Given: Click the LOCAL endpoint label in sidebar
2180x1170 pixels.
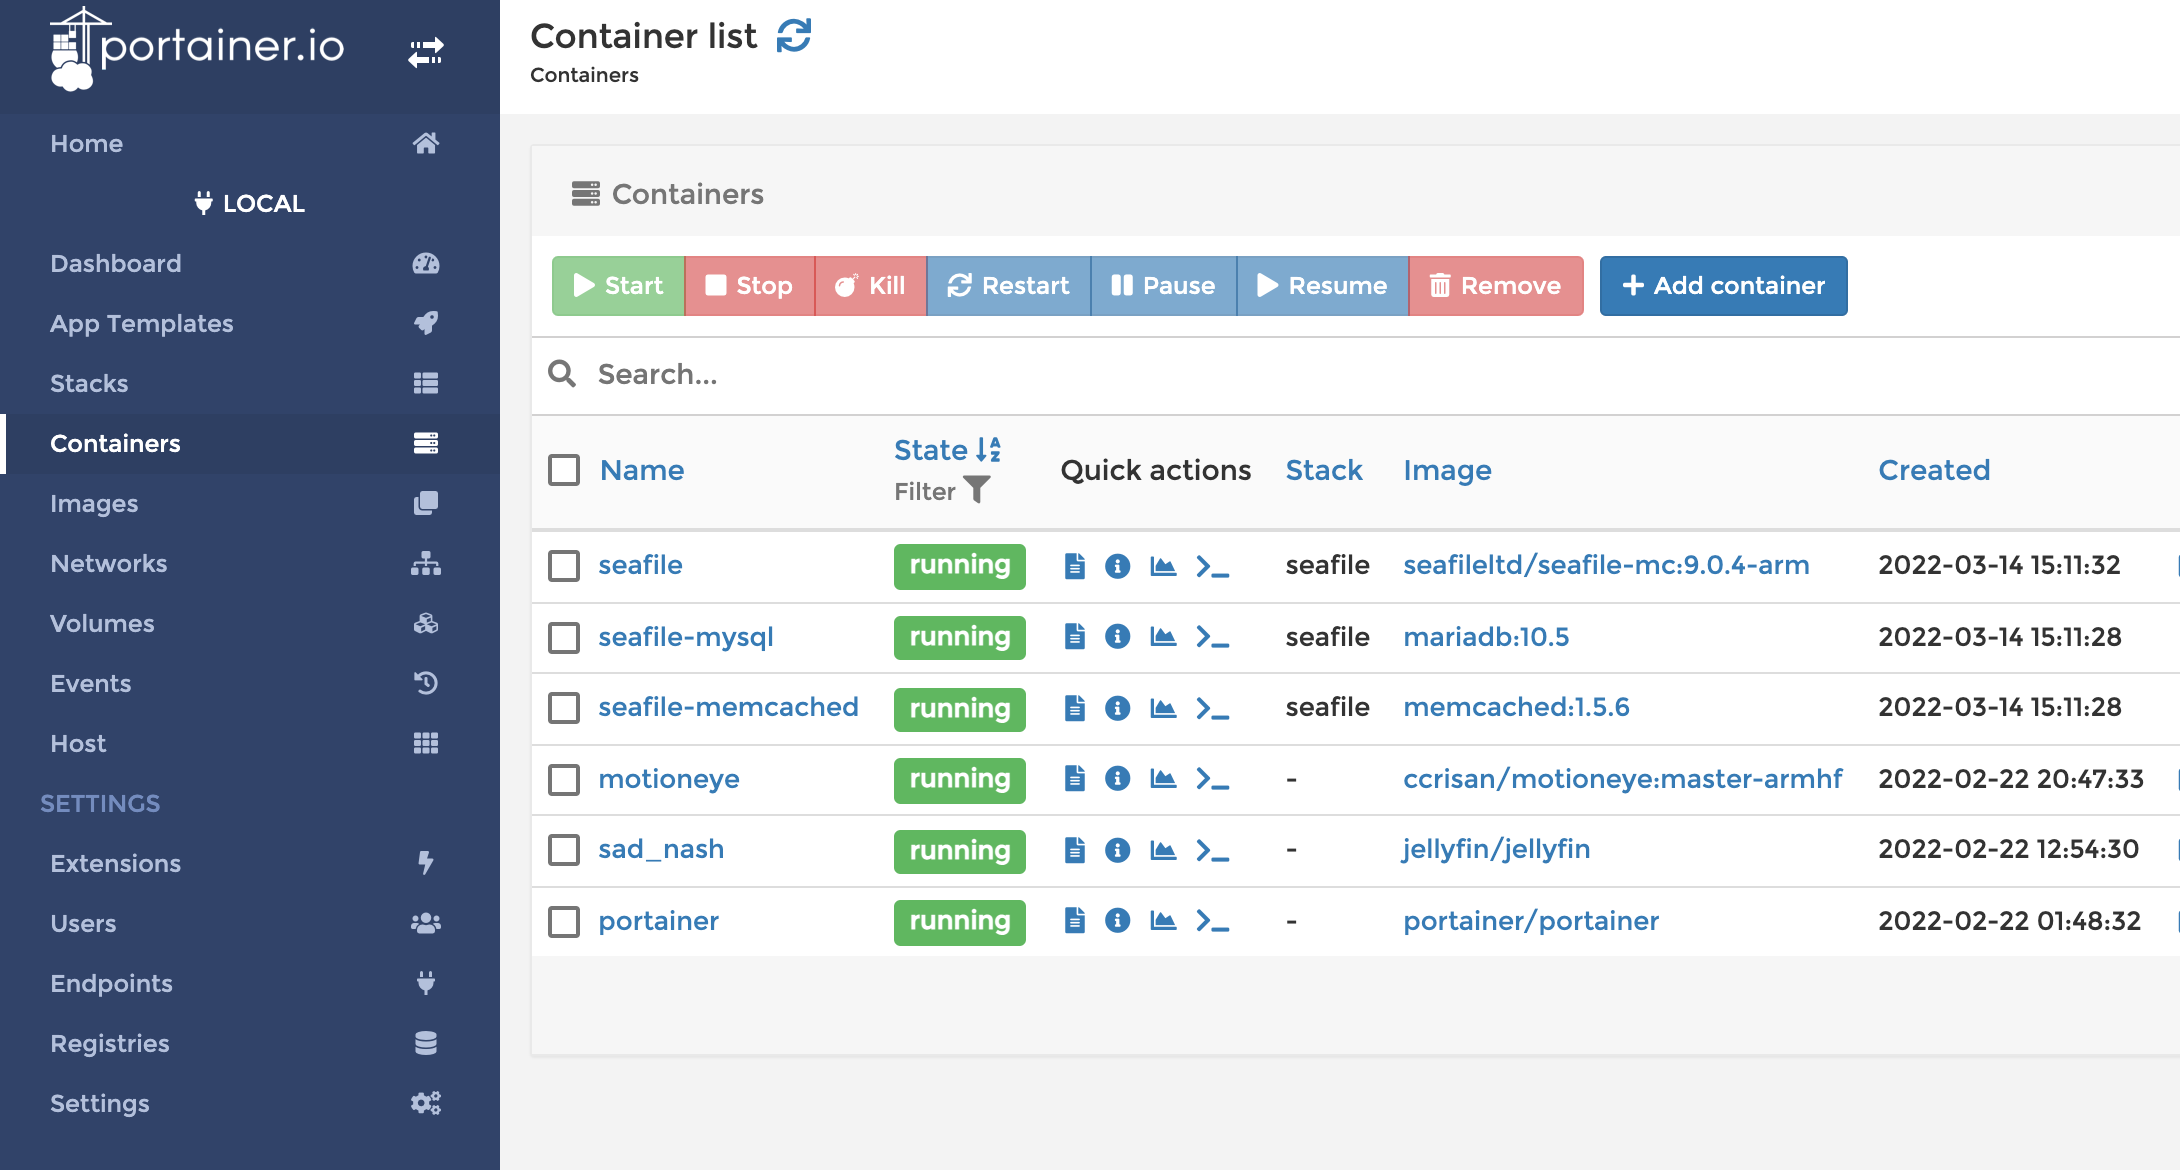Looking at the screenshot, I should tap(250, 204).
